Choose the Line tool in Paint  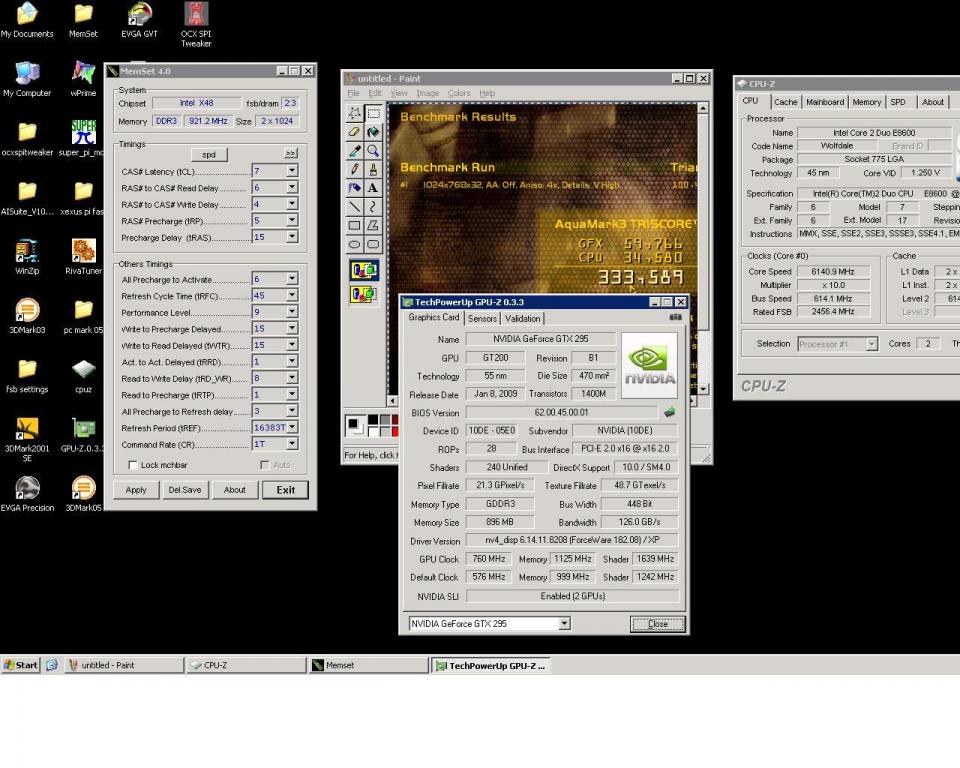pos(354,206)
